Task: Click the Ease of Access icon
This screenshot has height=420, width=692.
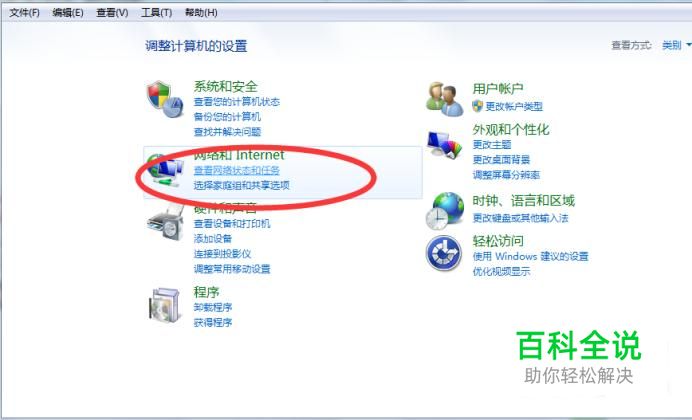Action: pyautogui.click(x=444, y=253)
